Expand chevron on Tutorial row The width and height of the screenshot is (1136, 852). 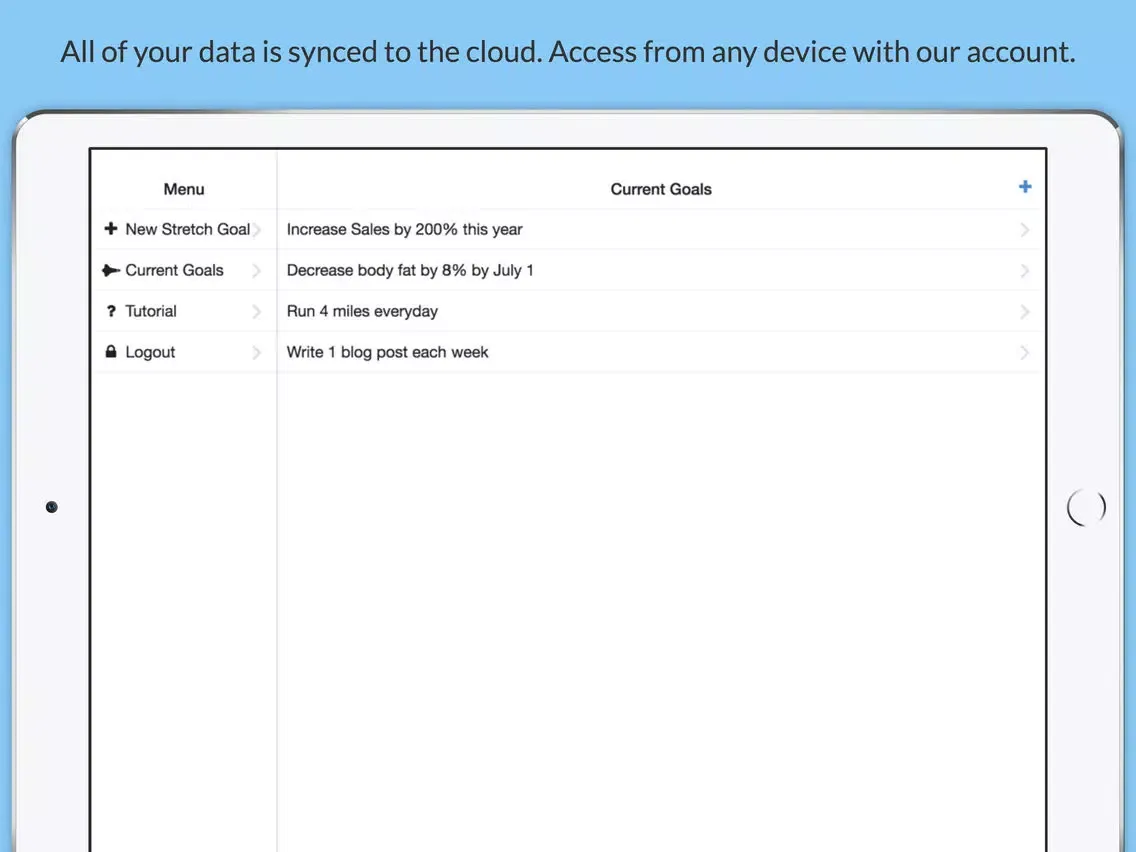pos(256,312)
